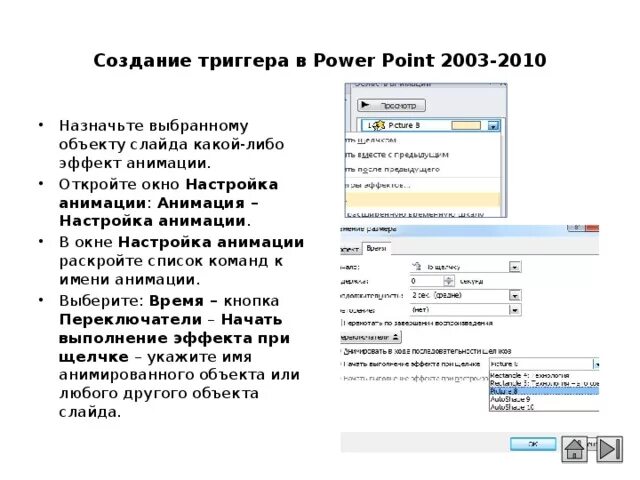This screenshot has height=480, width=640.
Task: Select the highlighted yellow menu item
Action: (422, 200)
